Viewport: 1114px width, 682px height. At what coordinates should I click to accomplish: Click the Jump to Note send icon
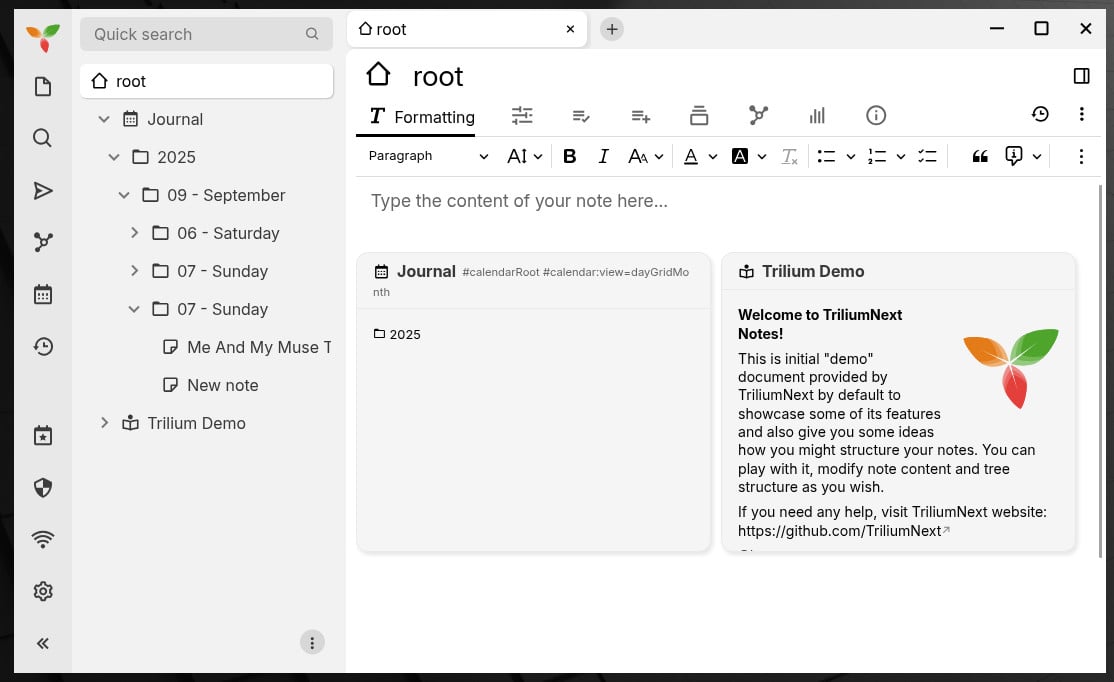pos(42,191)
